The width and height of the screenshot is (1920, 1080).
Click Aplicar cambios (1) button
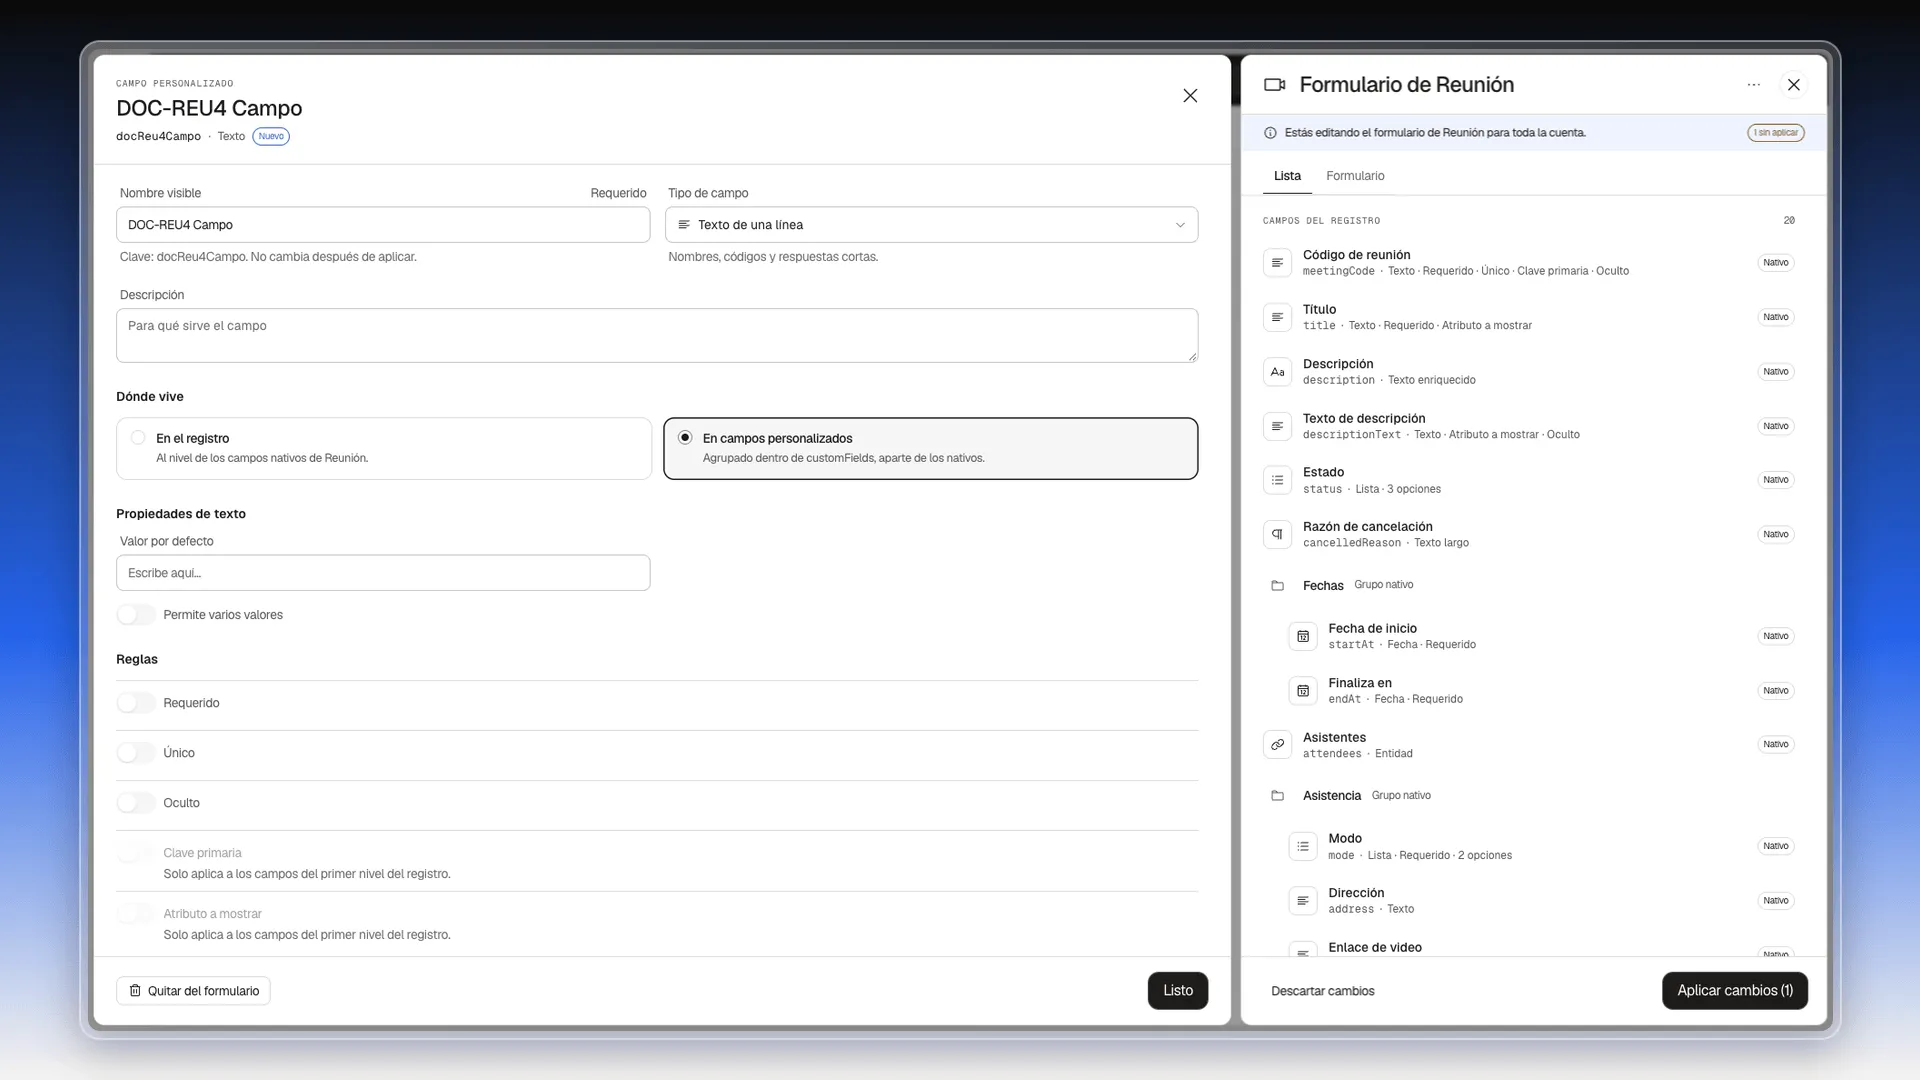(1735, 991)
